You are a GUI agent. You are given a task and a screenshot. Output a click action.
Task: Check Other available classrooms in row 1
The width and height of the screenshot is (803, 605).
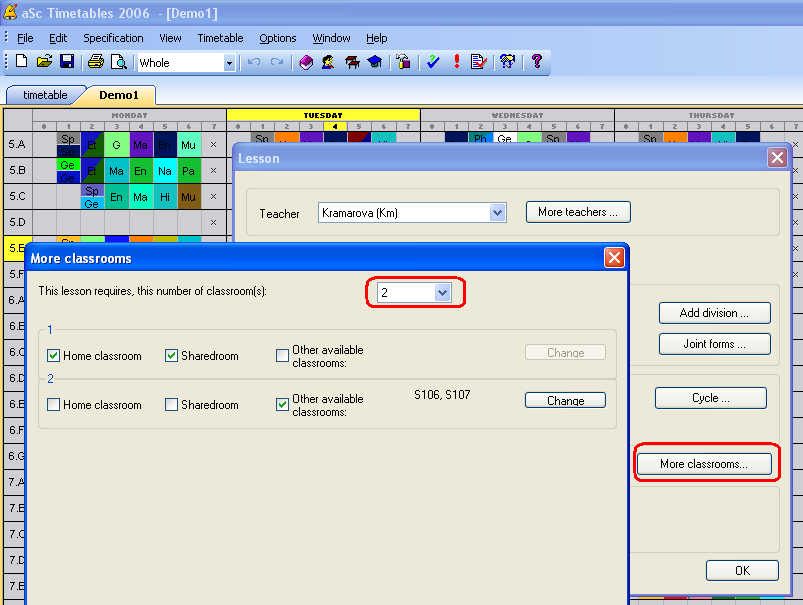point(283,356)
